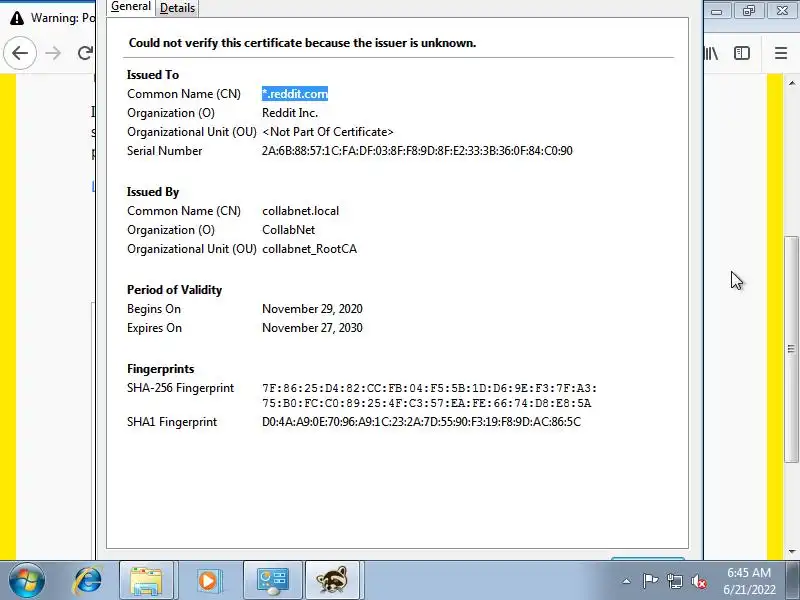The height and width of the screenshot is (600, 800).
Task: Click the 'Fingerprints' heading
Action: pos(160,368)
